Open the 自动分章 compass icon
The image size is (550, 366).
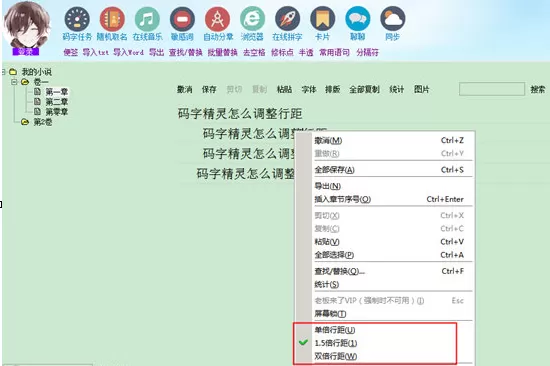[217, 19]
